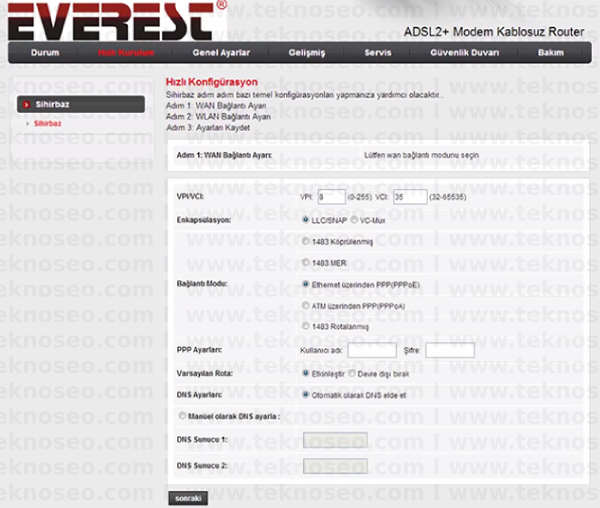Click the 'ADSL2+ Modem Kablosuz Router' title

pos(494,32)
